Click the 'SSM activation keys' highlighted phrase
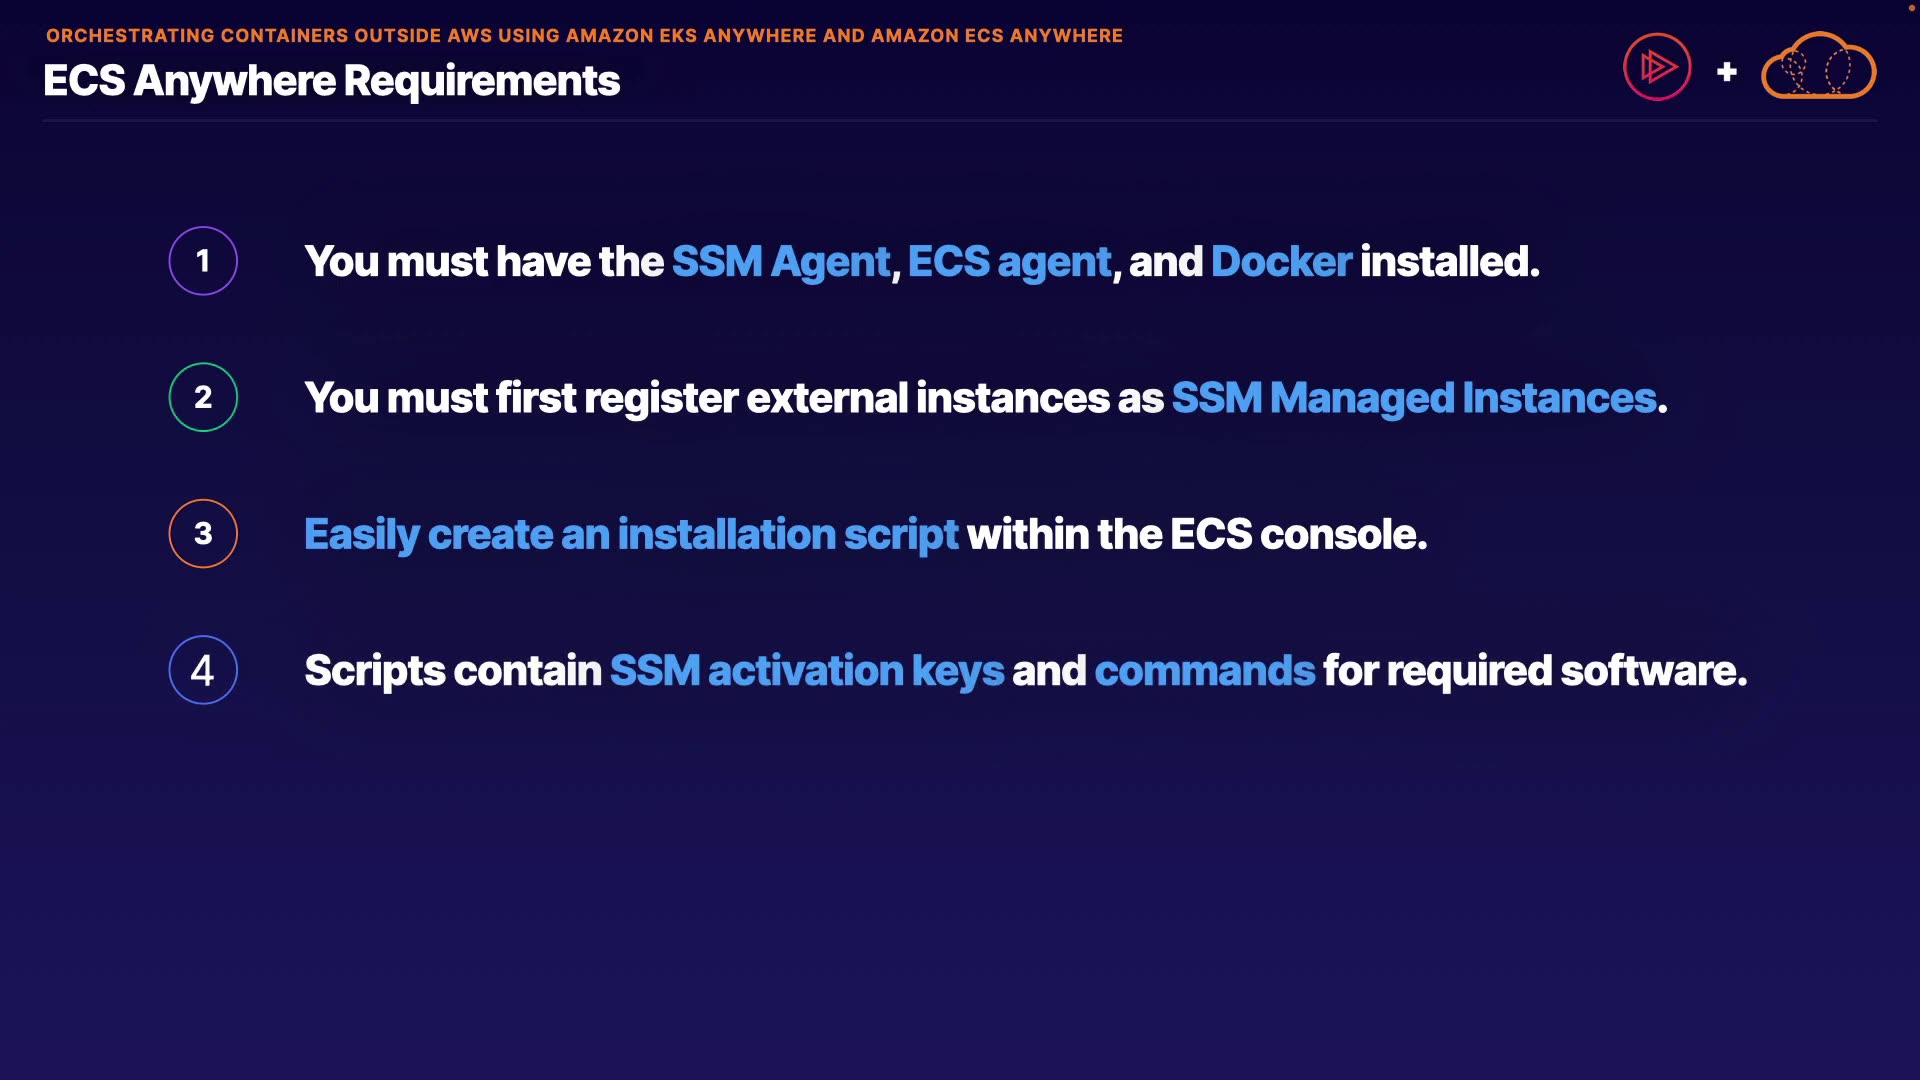This screenshot has height=1080, width=1920. click(x=806, y=671)
